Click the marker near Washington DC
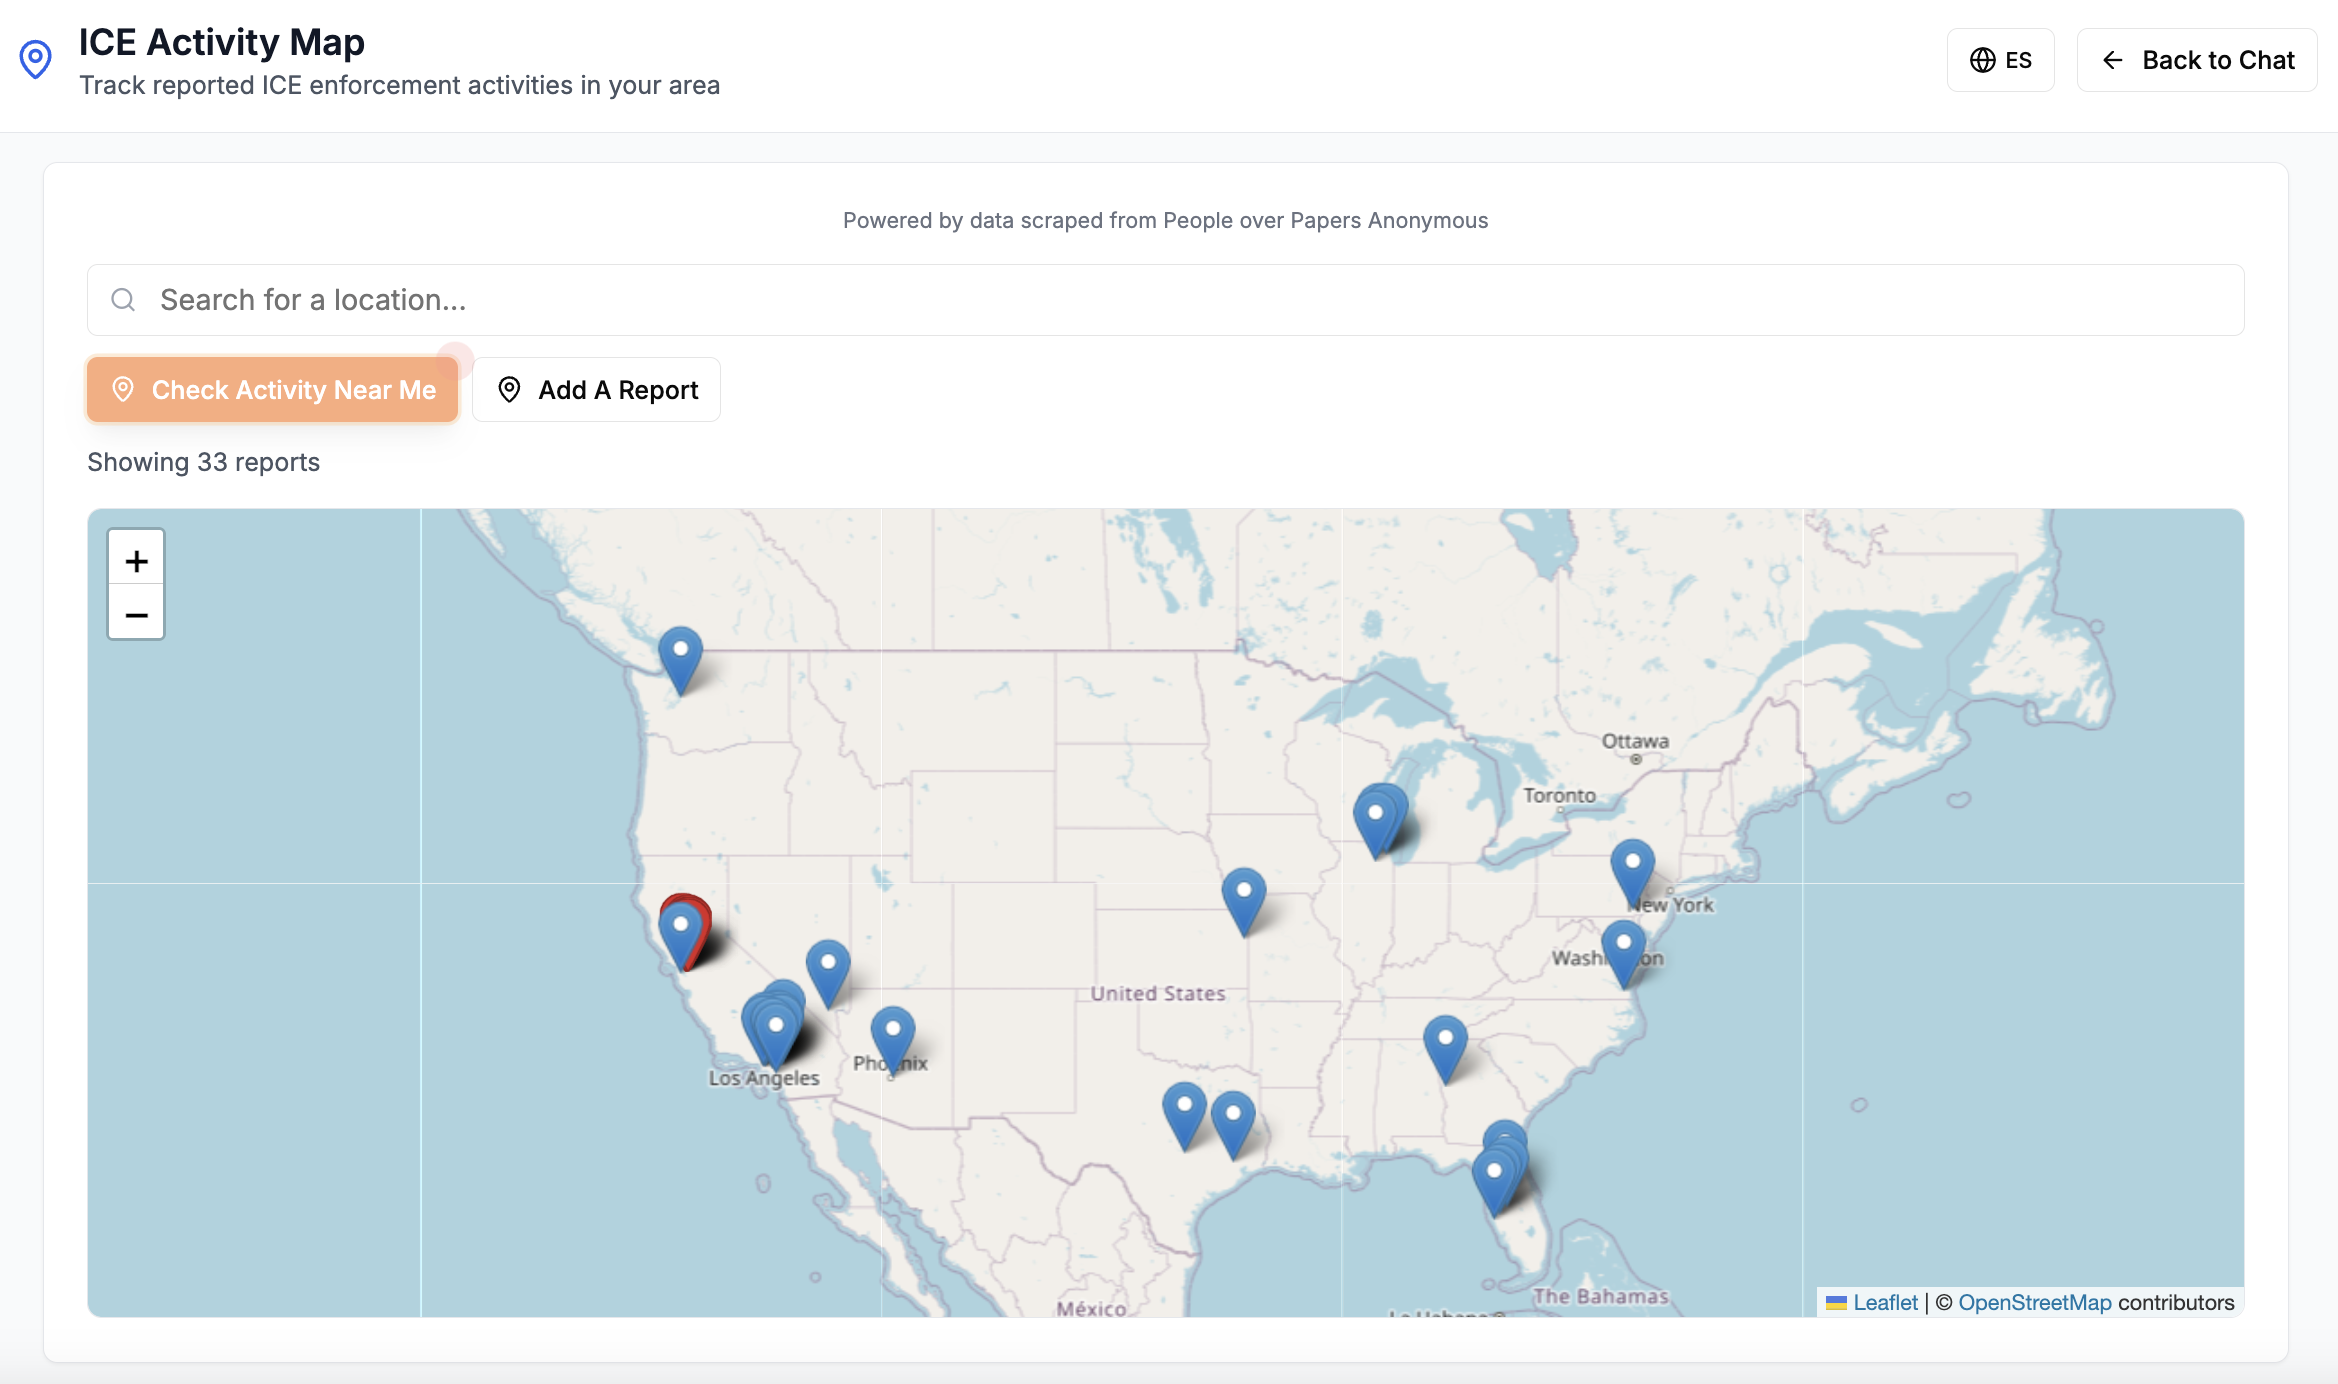This screenshot has height=1384, width=2338. click(x=1623, y=951)
